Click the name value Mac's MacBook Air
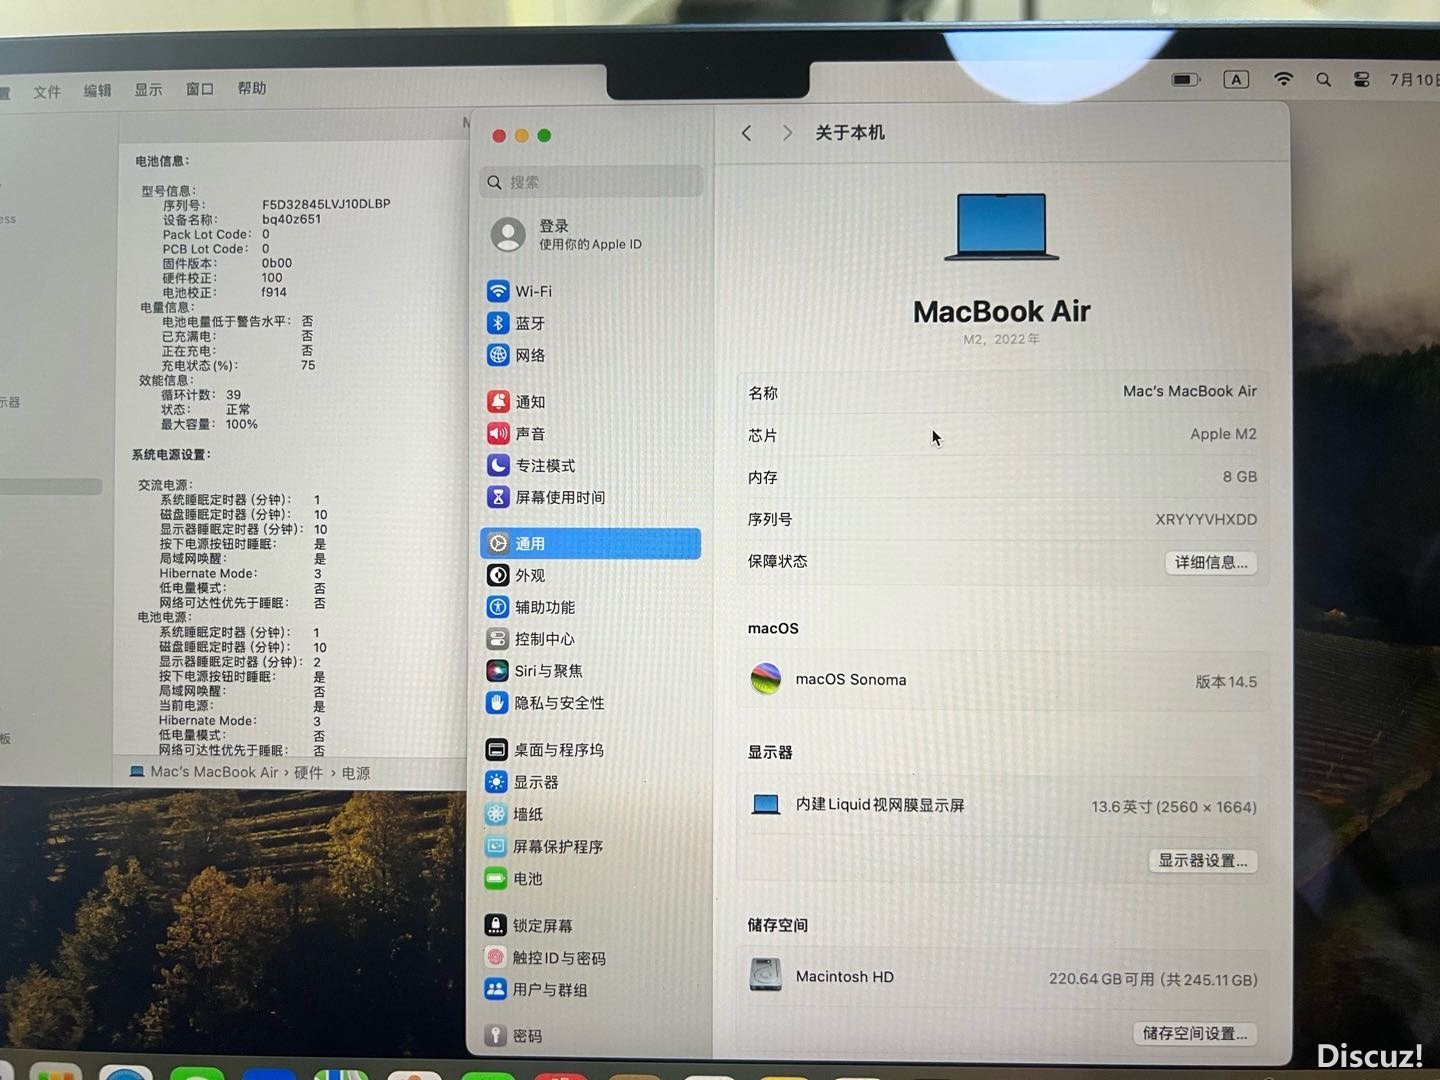Viewport: 1440px width, 1080px height. click(x=1189, y=391)
